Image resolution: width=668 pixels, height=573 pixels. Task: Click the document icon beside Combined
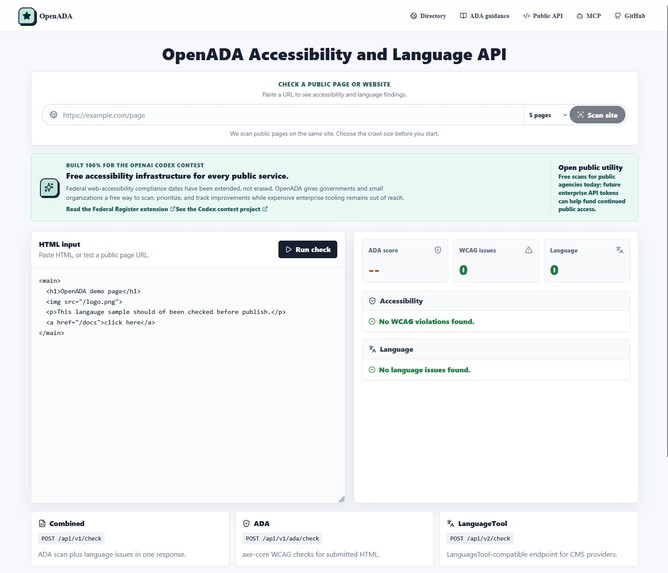tap(42, 524)
